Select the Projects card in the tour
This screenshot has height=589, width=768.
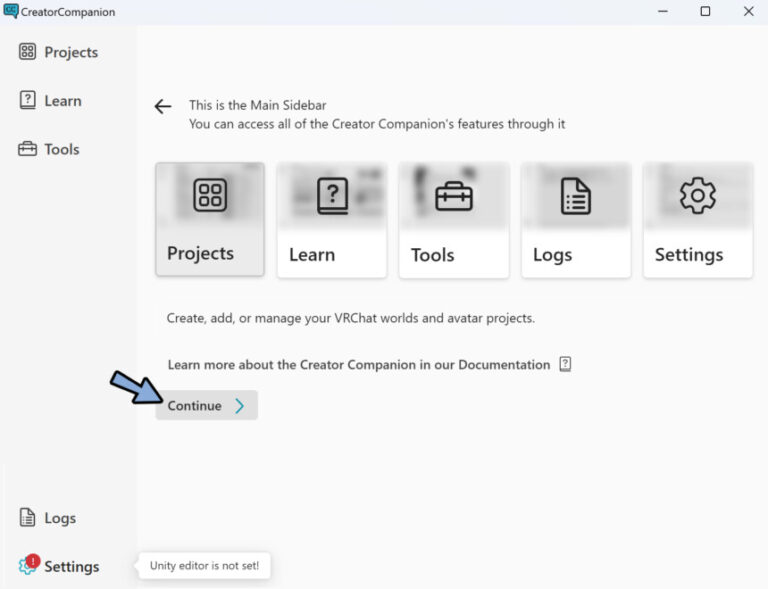pyautogui.click(x=210, y=220)
